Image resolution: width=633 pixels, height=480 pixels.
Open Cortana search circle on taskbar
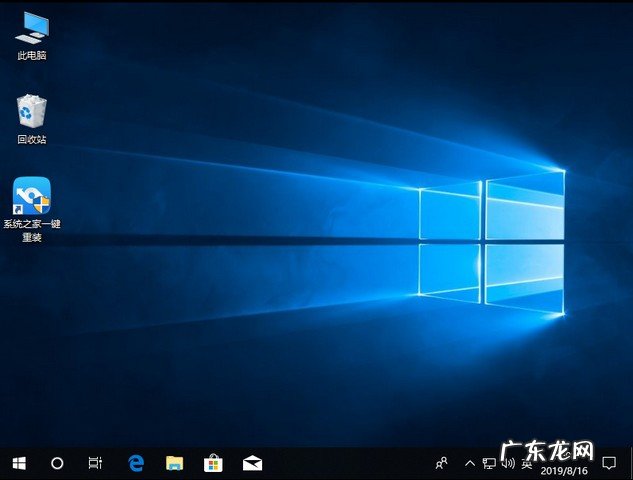coord(57,463)
